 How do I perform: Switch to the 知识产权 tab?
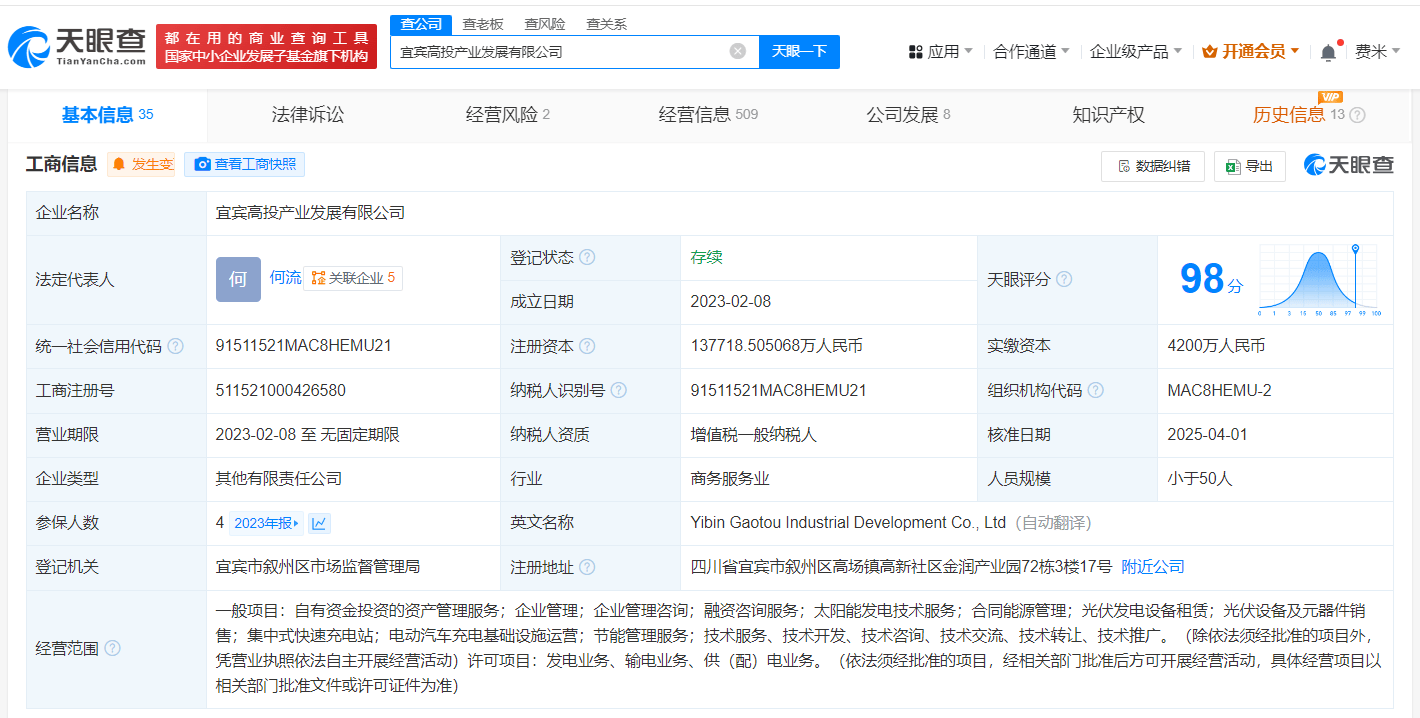tap(1108, 115)
